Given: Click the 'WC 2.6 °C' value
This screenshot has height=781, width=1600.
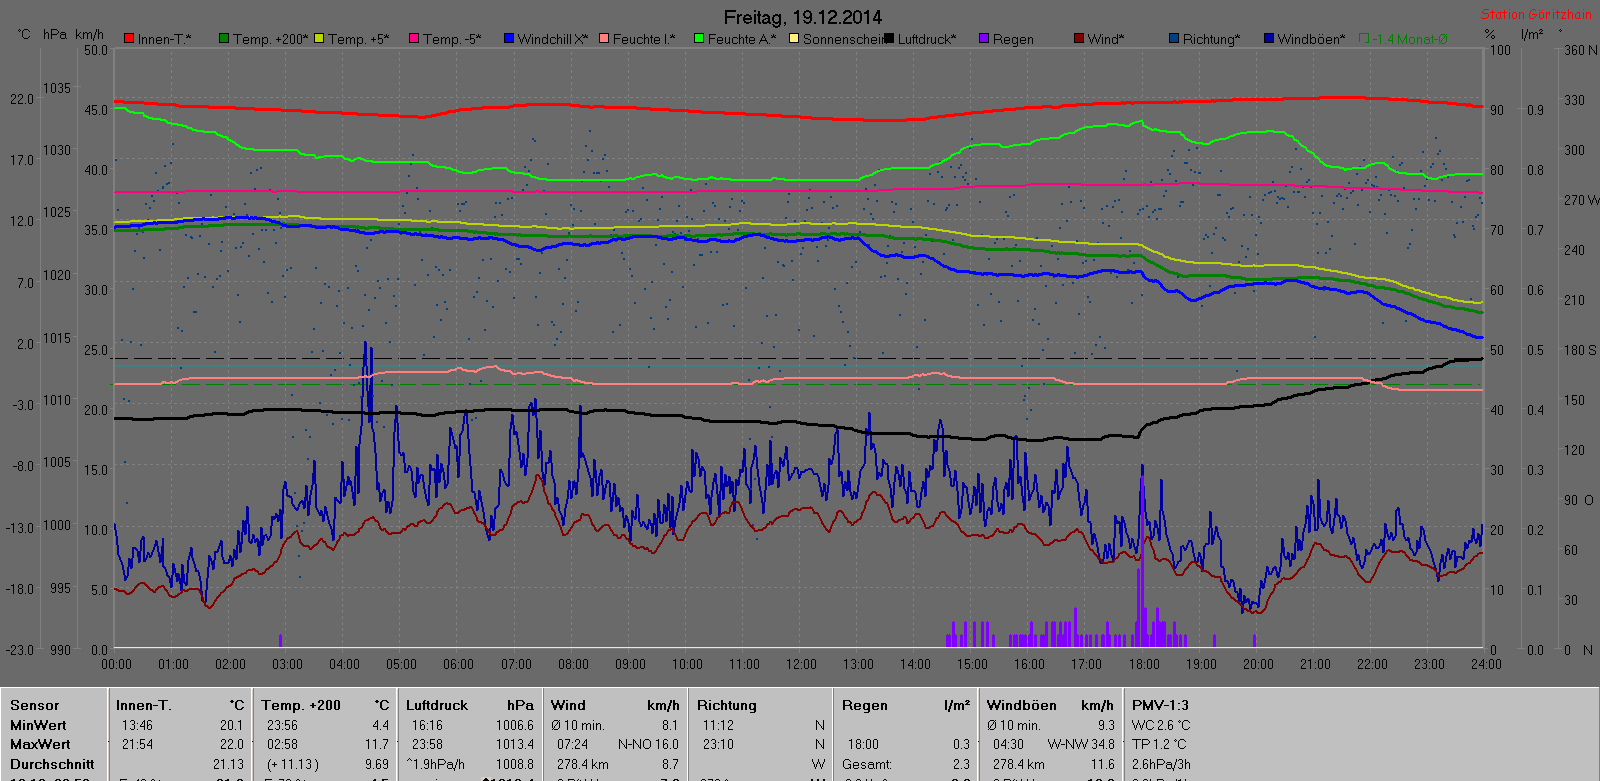Looking at the screenshot, I should [1161, 725].
